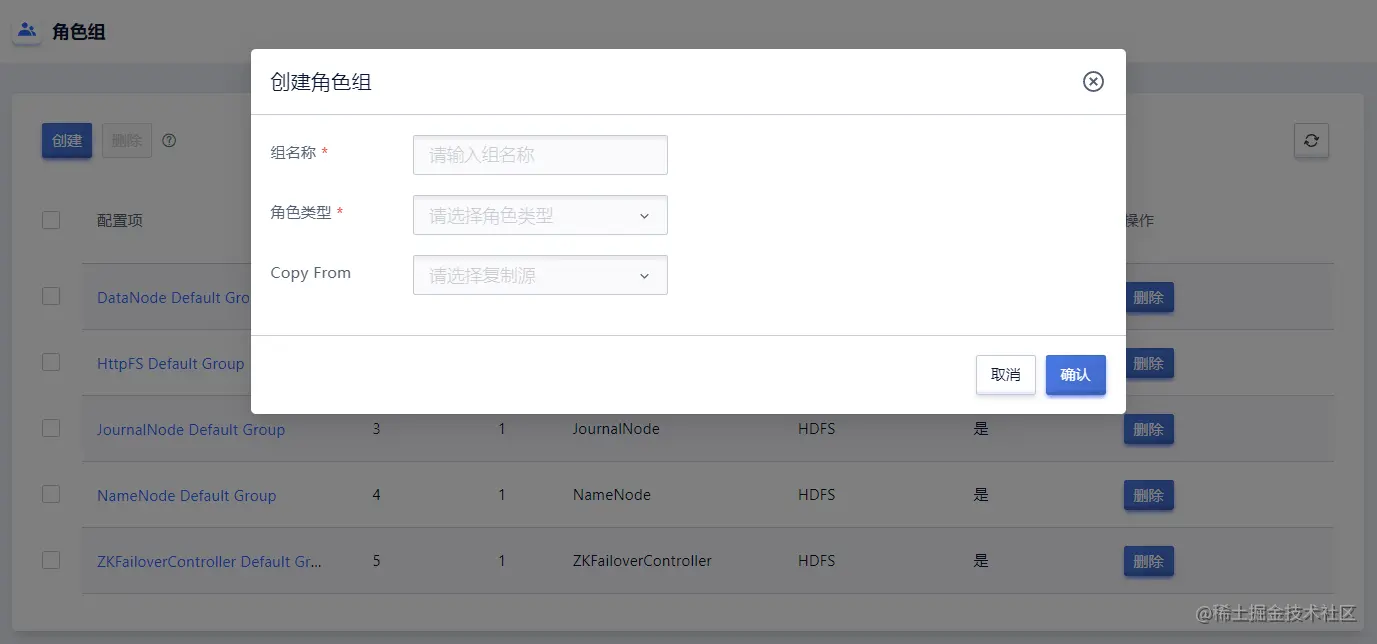Check the NameNode Default Group row checkbox

[51, 495]
